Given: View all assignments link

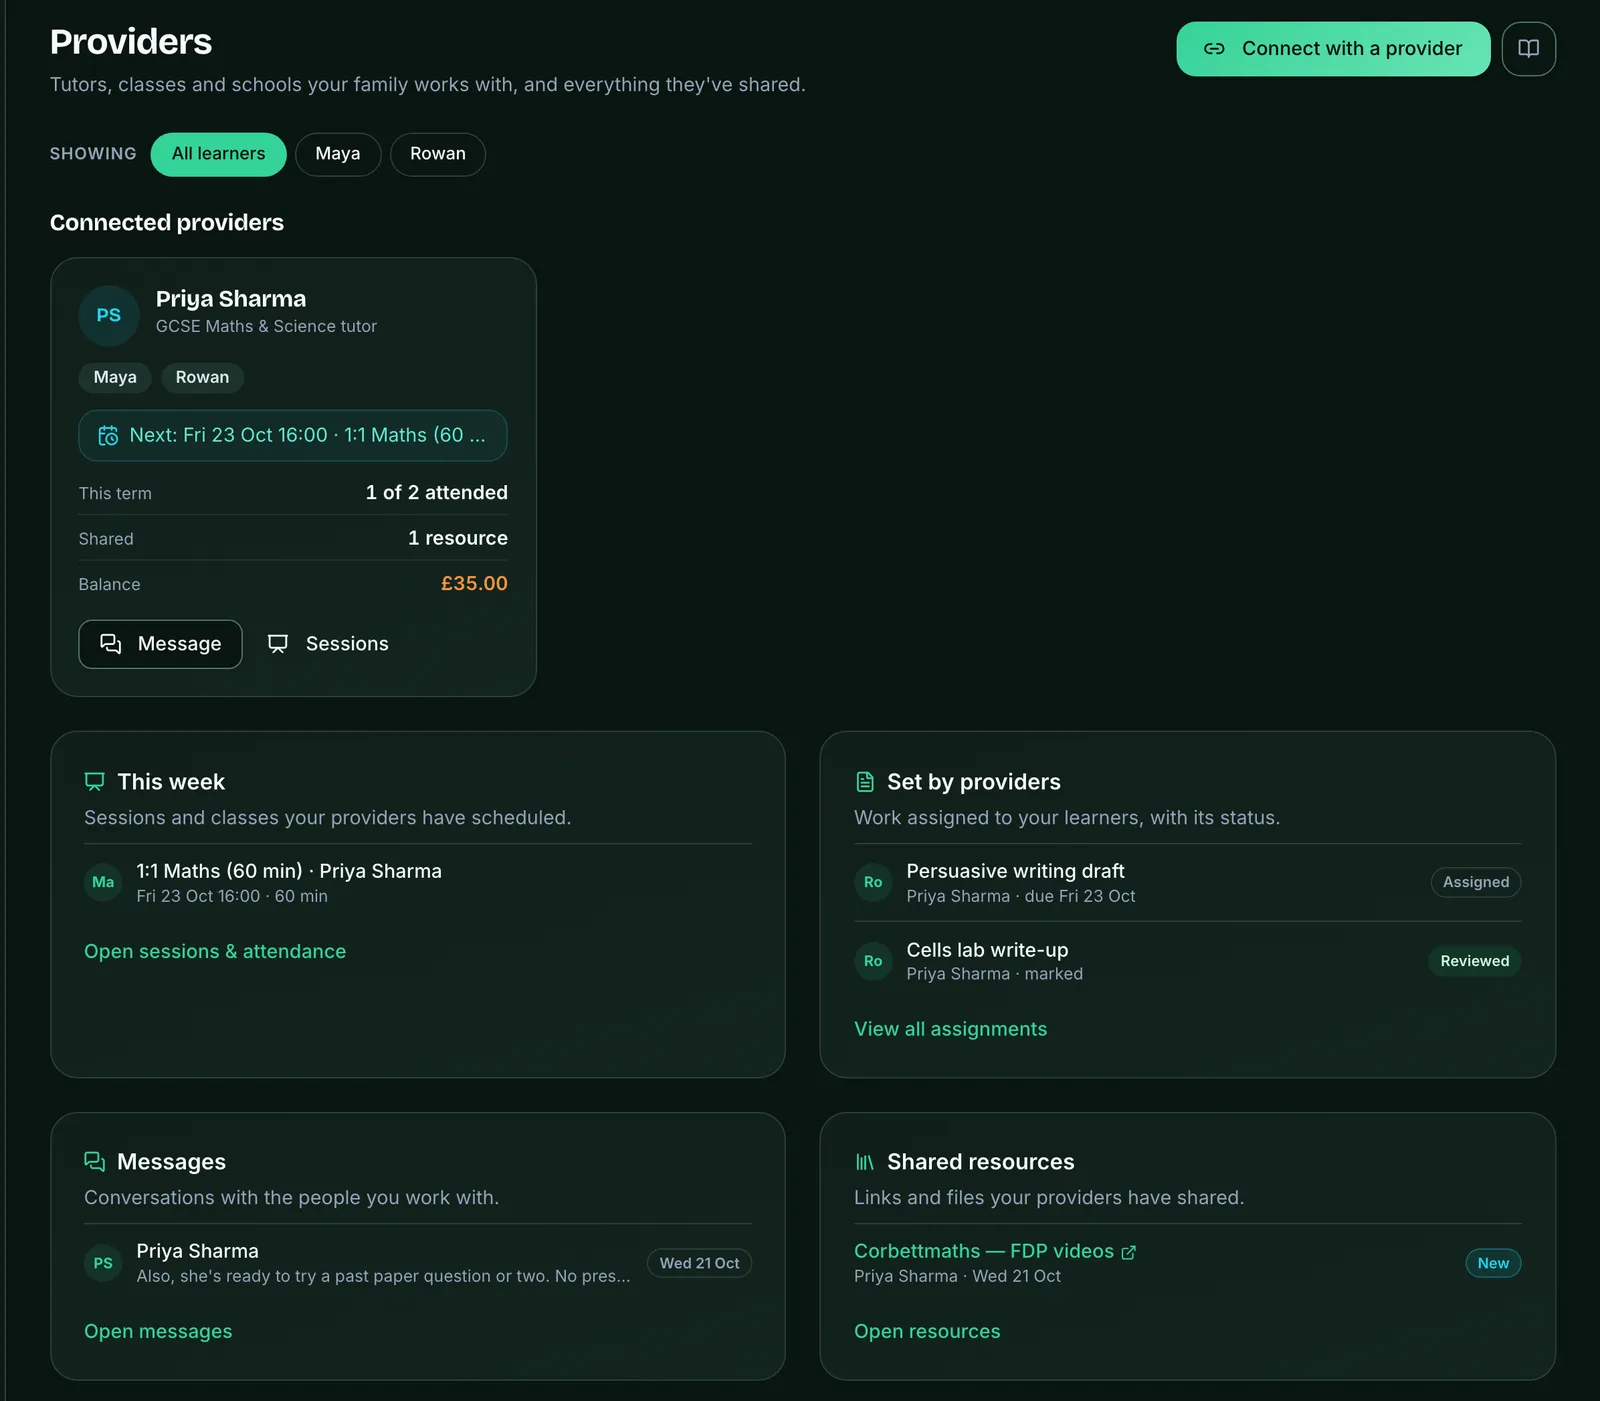Looking at the screenshot, I should (x=951, y=1029).
